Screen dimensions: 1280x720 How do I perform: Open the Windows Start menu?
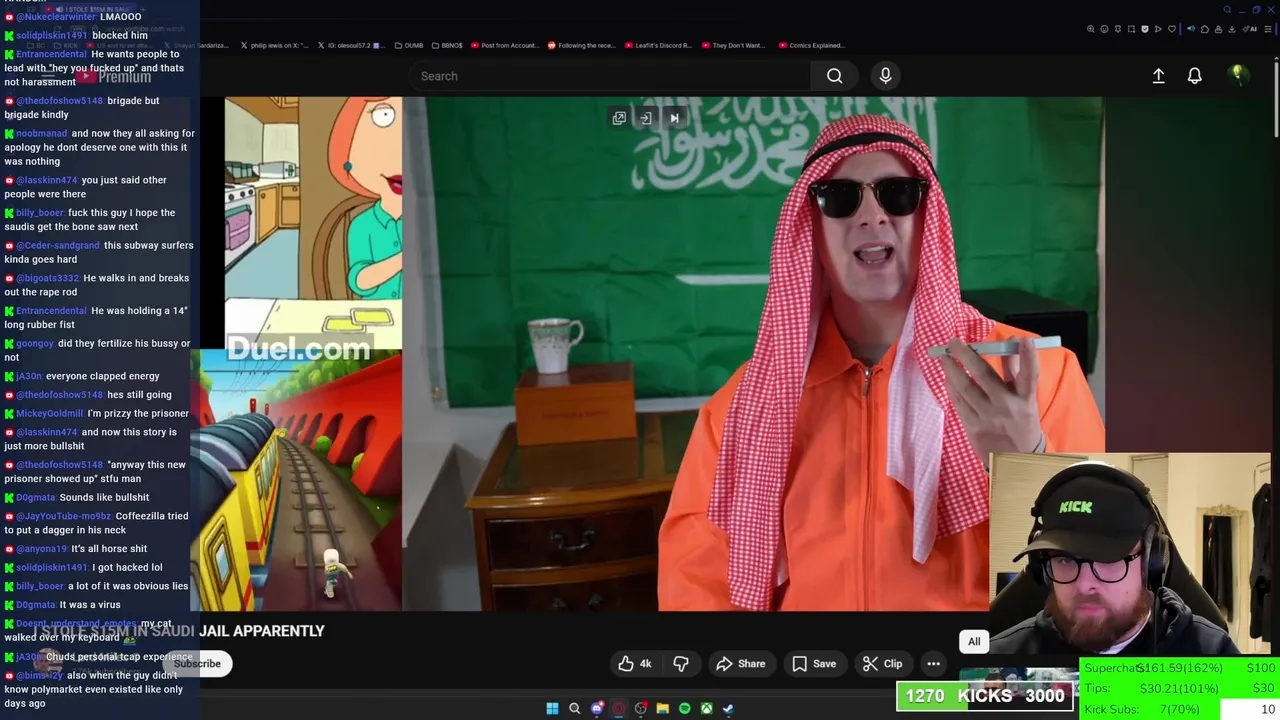[x=552, y=709]
